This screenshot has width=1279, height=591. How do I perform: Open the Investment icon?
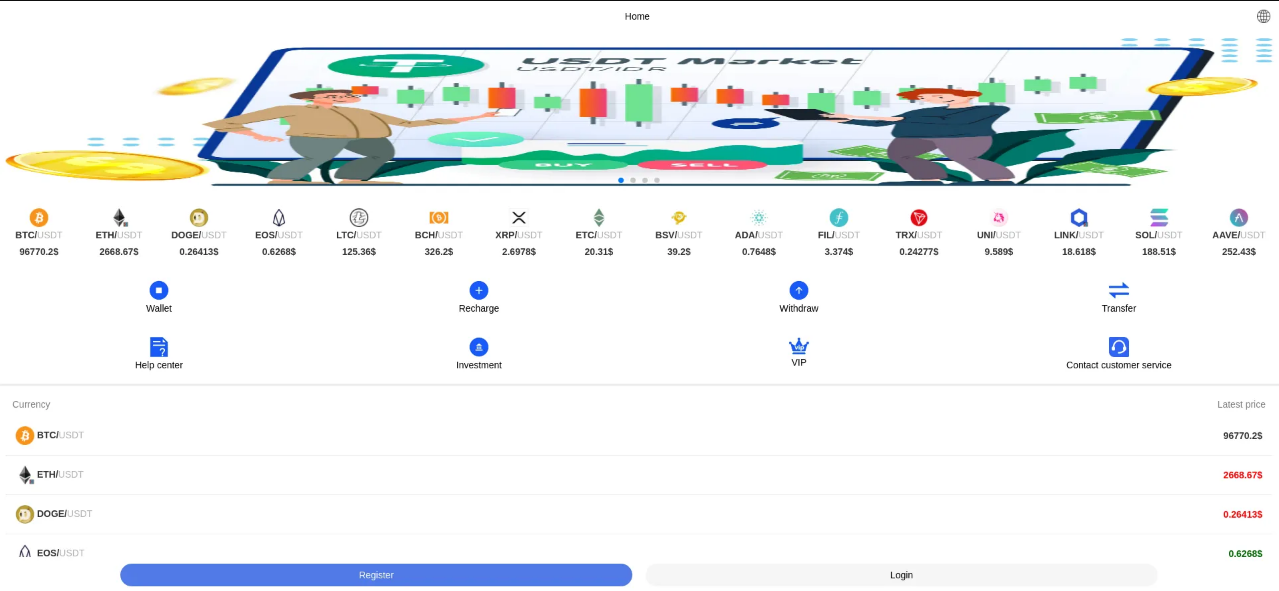pos(479,347)
